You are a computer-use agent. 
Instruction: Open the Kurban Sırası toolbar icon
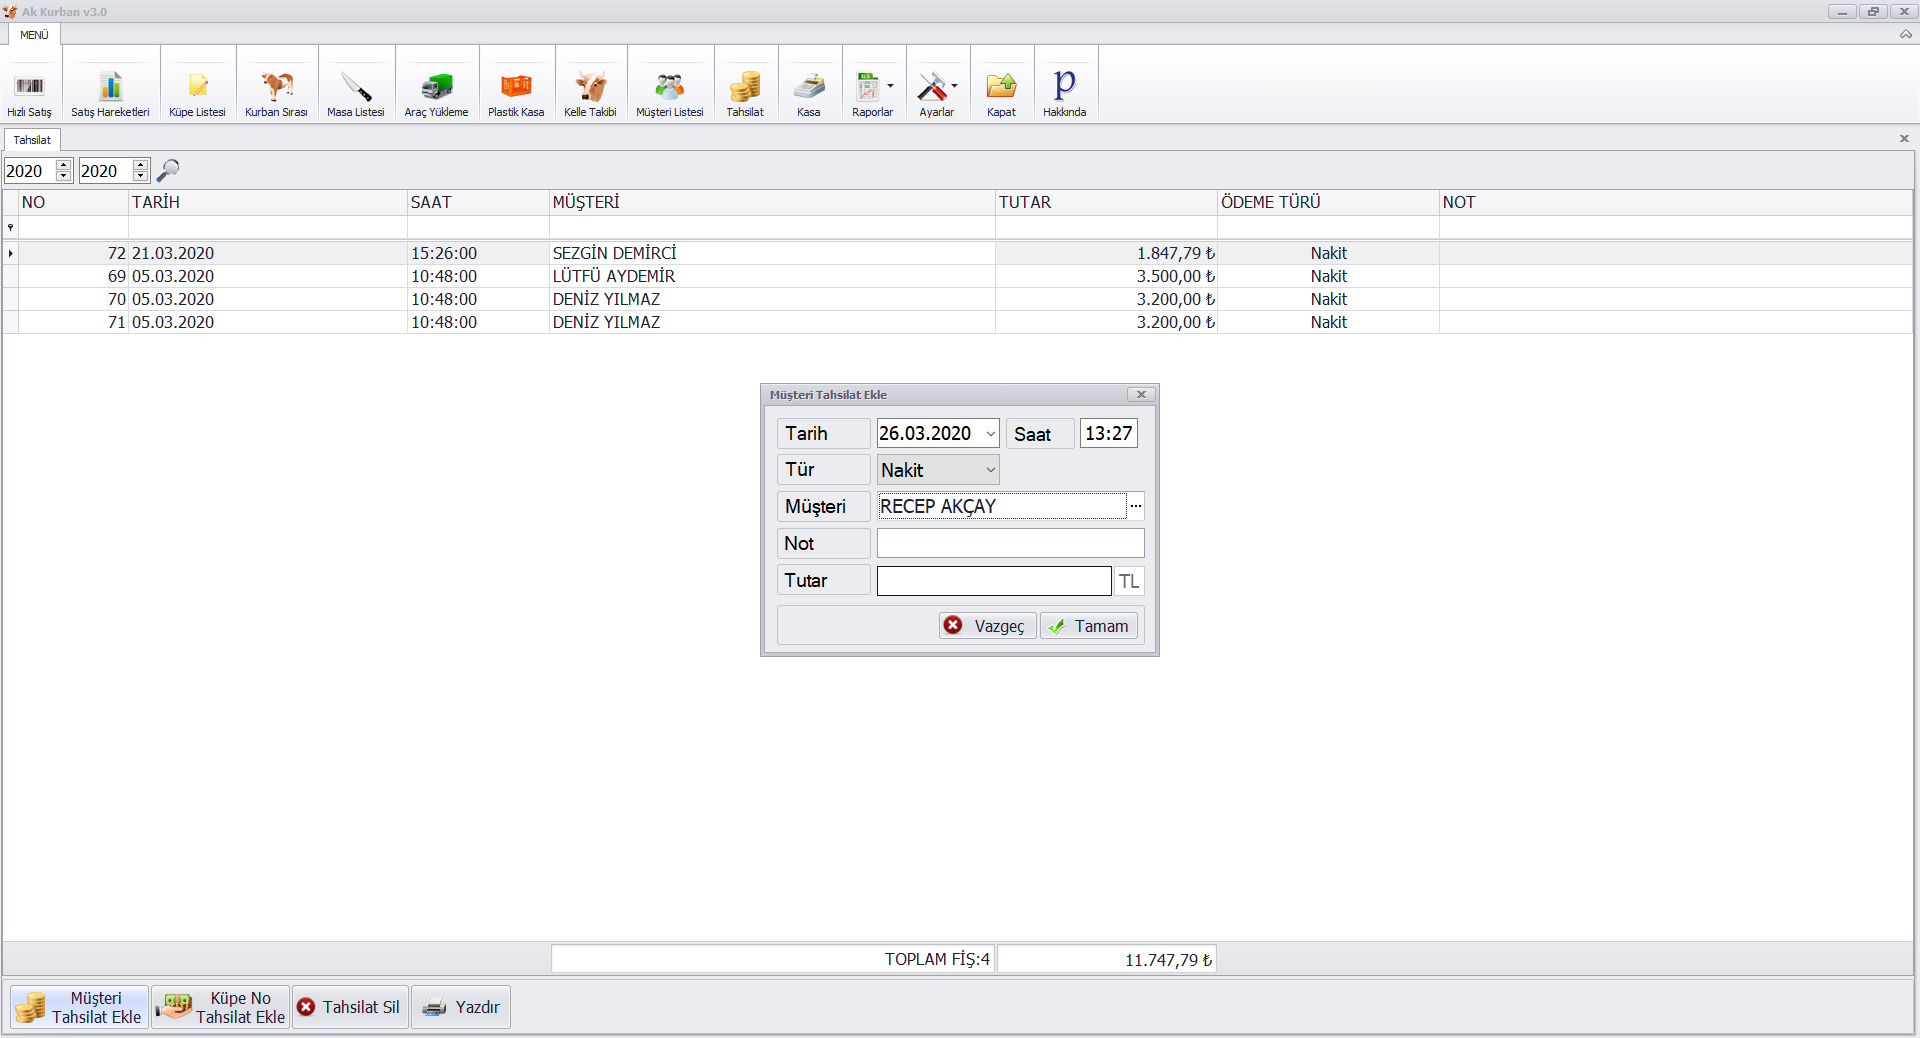click(x=276, y=87)
